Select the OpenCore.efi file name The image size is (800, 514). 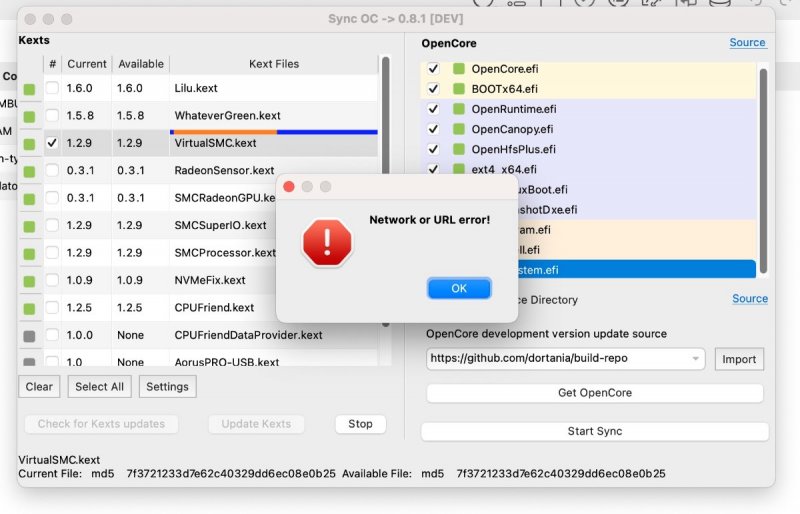[x=505, y=69]
